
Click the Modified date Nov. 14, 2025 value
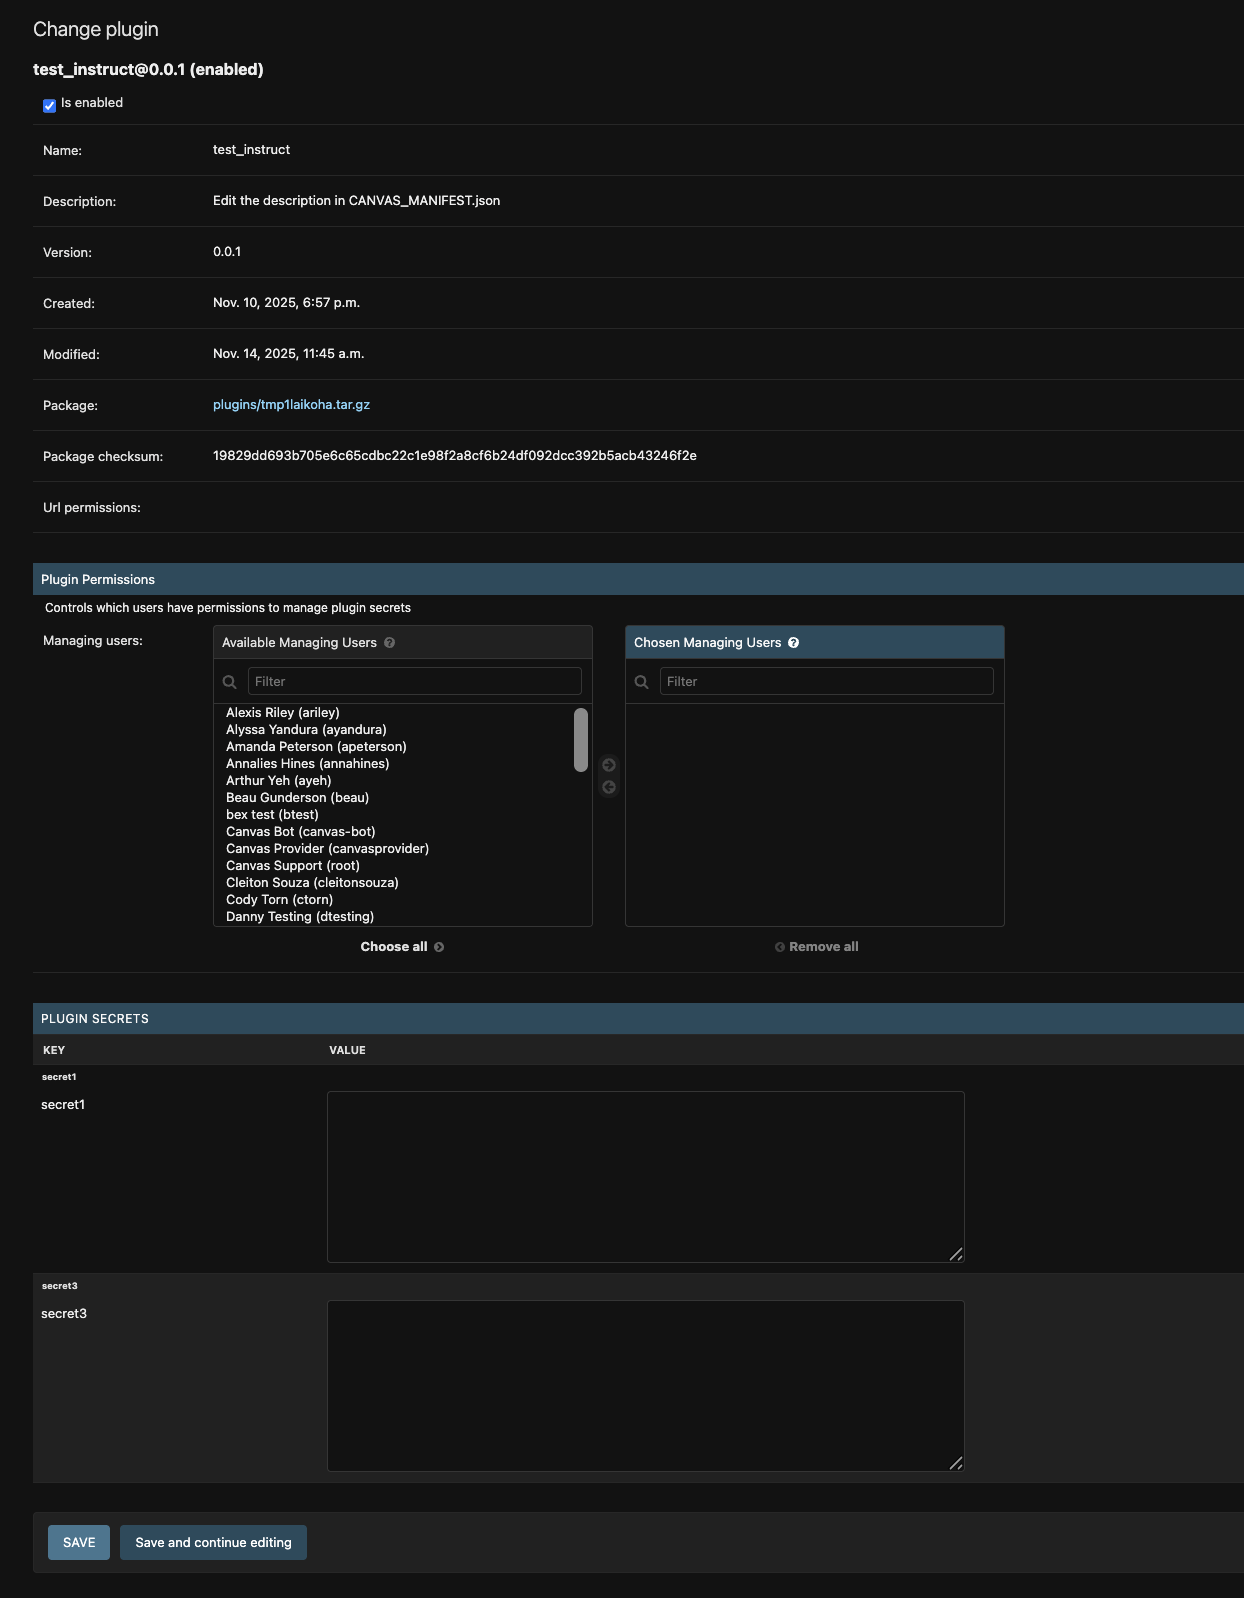point(289,354)
